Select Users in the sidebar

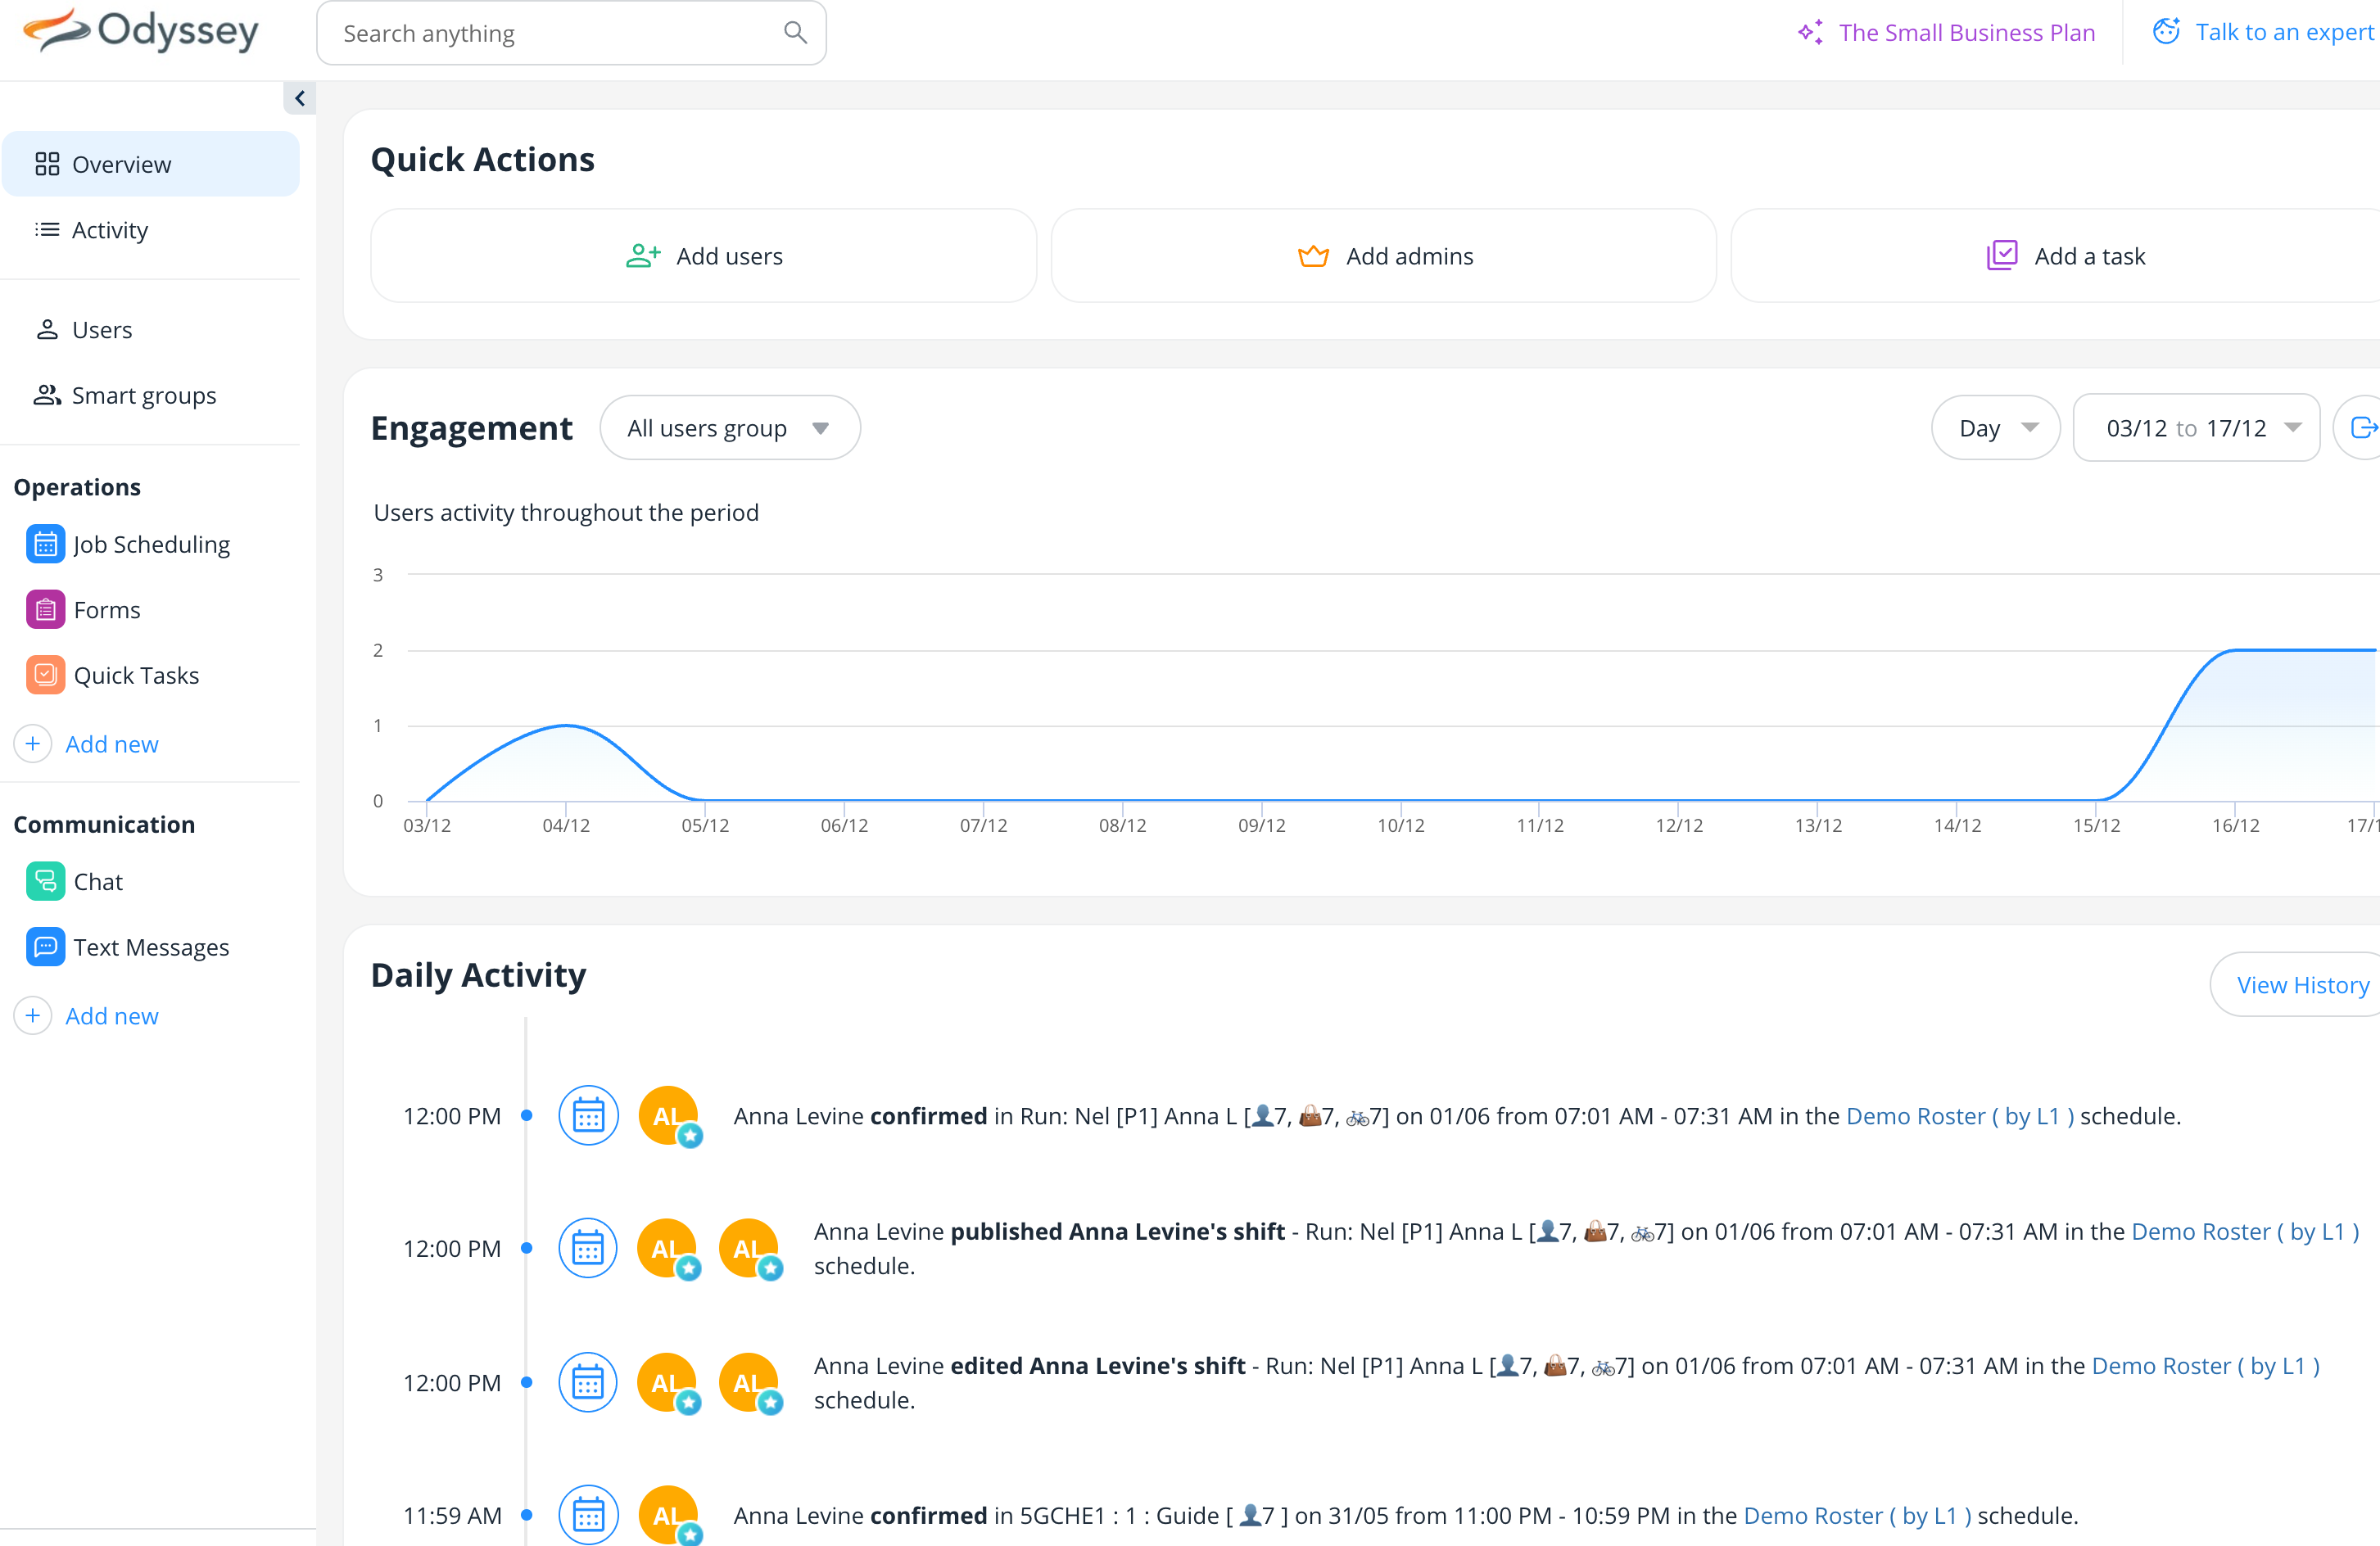(101, 330)
